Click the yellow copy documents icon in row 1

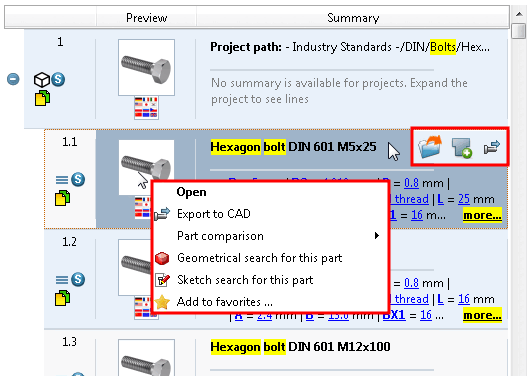click(43, 98)
